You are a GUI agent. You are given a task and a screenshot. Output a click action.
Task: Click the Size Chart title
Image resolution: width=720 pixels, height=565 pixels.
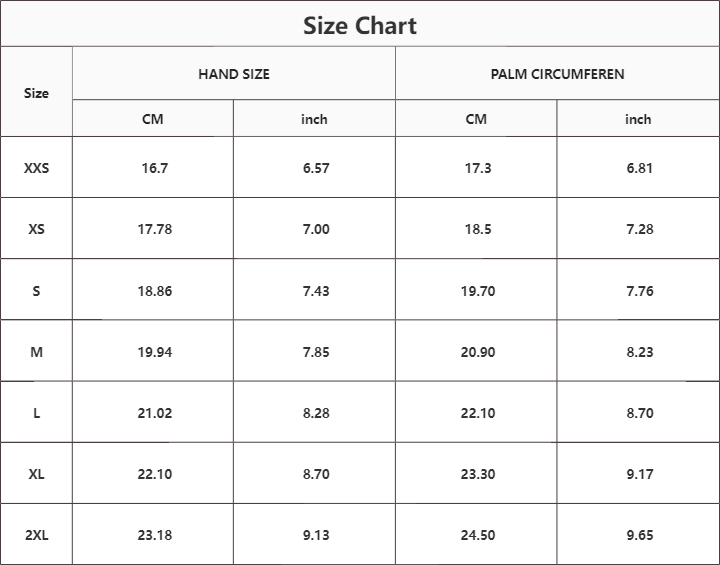pos(360,25)
